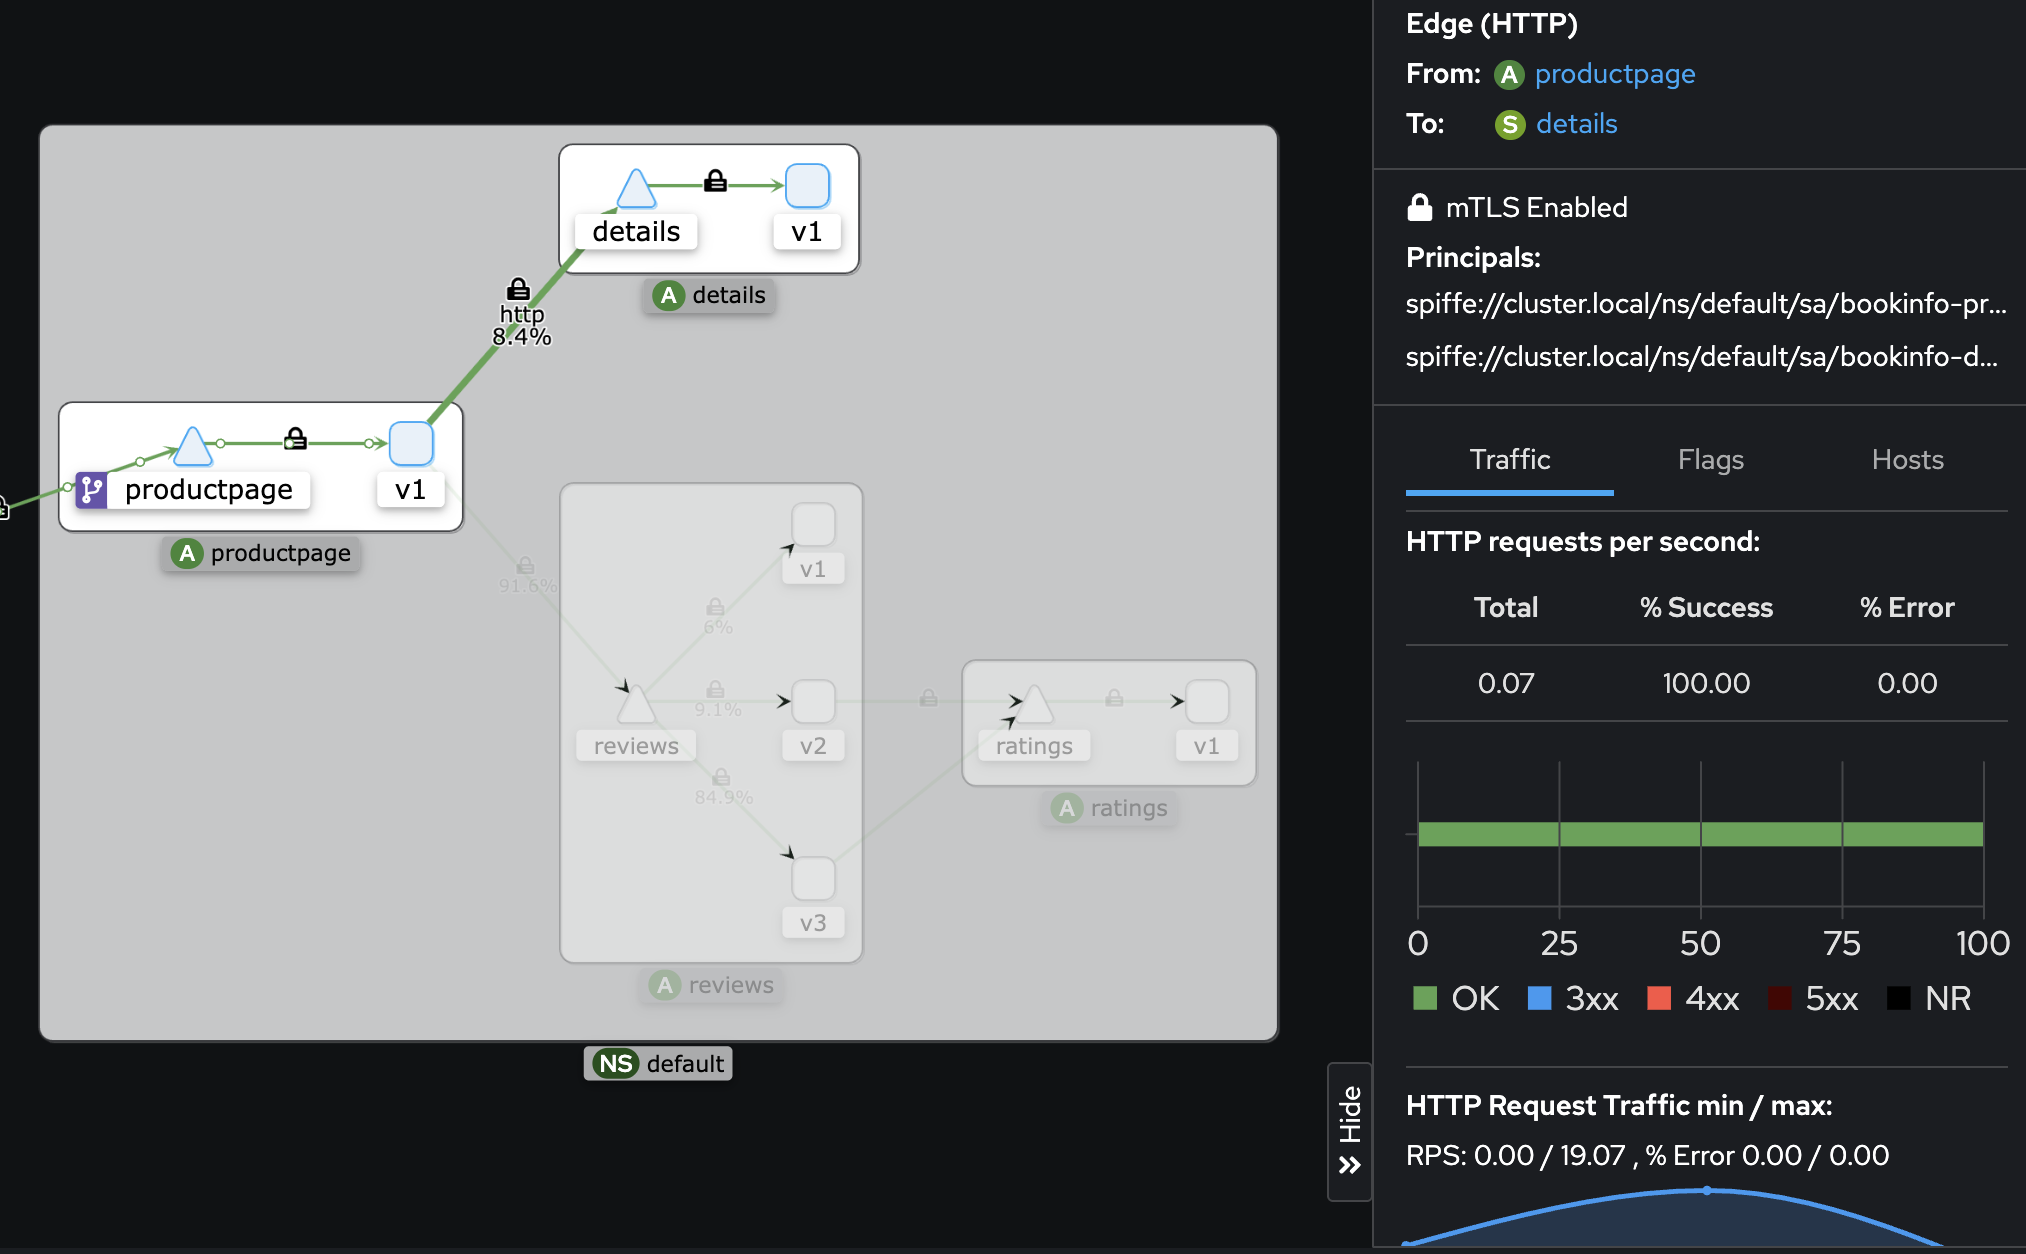Click the red 4xx legend swatch
The height and width of the screenshot is (1254, 2026).
pyautogui.click(x=1659, y=998)
